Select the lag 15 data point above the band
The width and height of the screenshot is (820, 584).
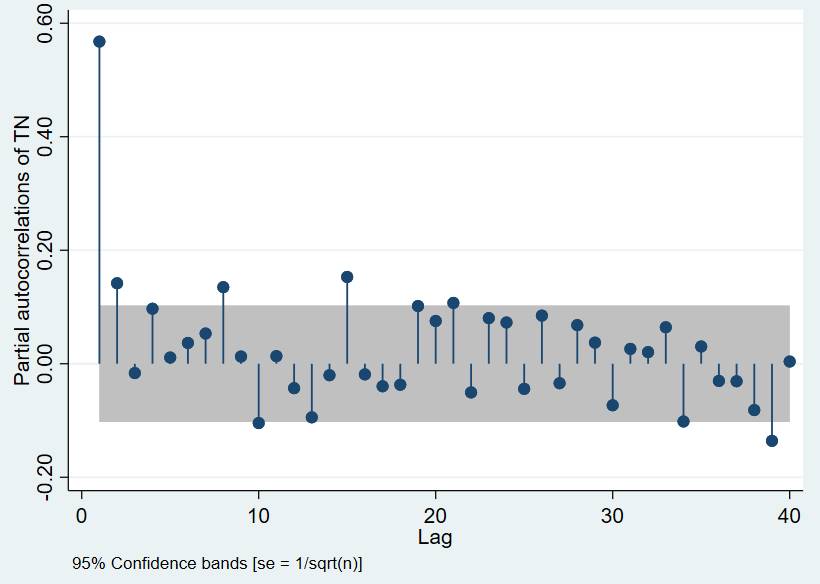pos(347,277)
